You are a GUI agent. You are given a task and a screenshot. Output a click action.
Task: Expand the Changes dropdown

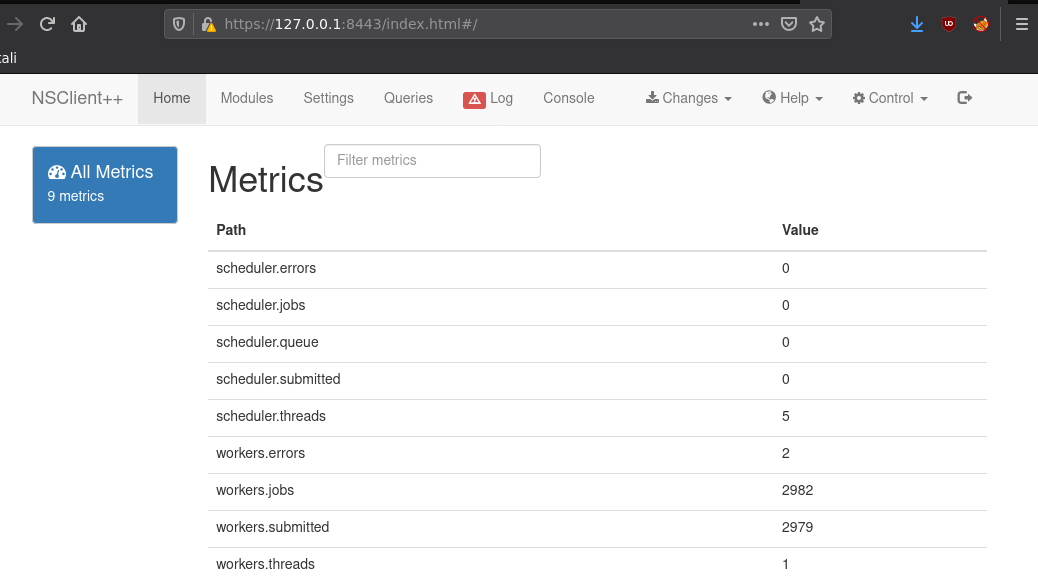tap(689, 98)
